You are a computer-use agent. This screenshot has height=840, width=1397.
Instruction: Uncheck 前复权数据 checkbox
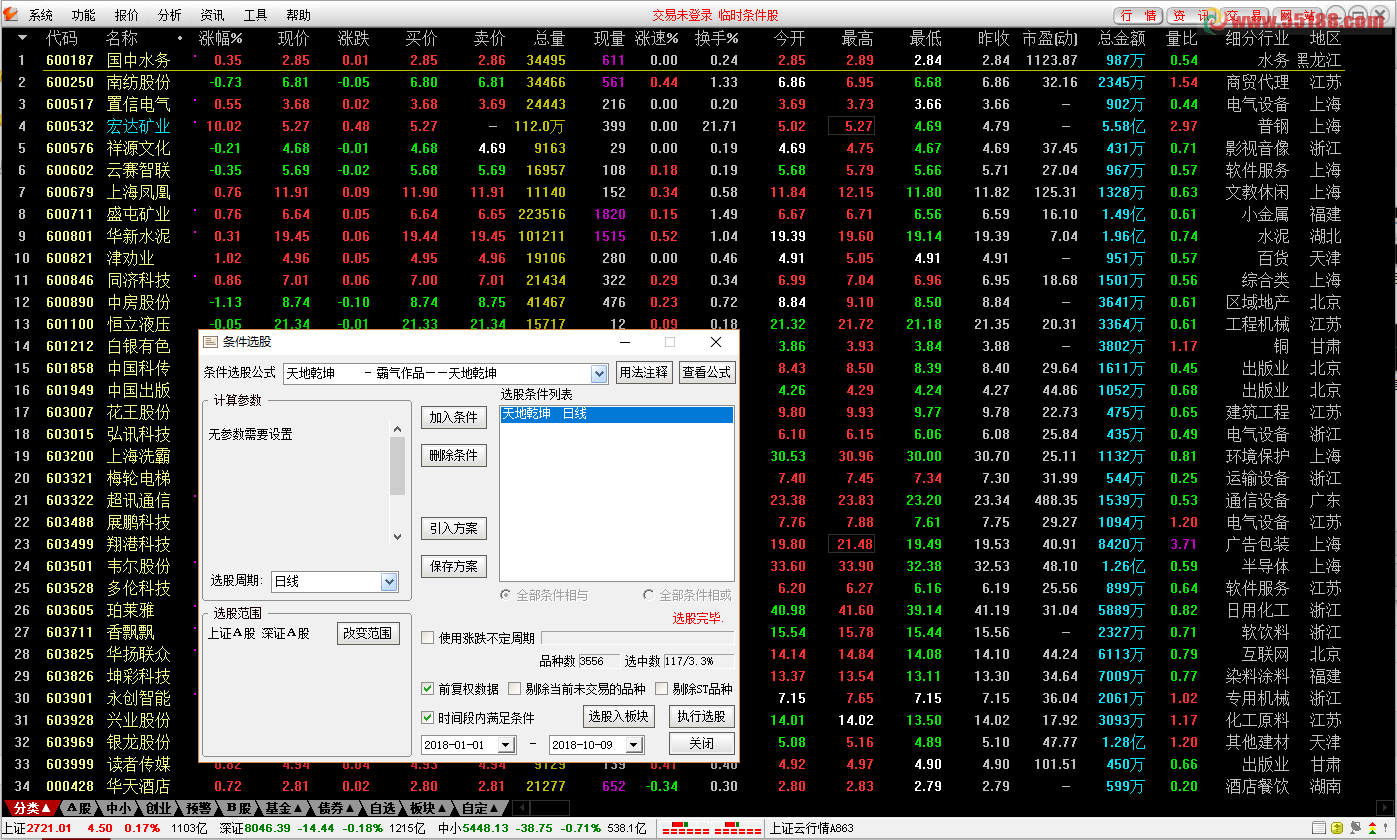tap(428, 689)
